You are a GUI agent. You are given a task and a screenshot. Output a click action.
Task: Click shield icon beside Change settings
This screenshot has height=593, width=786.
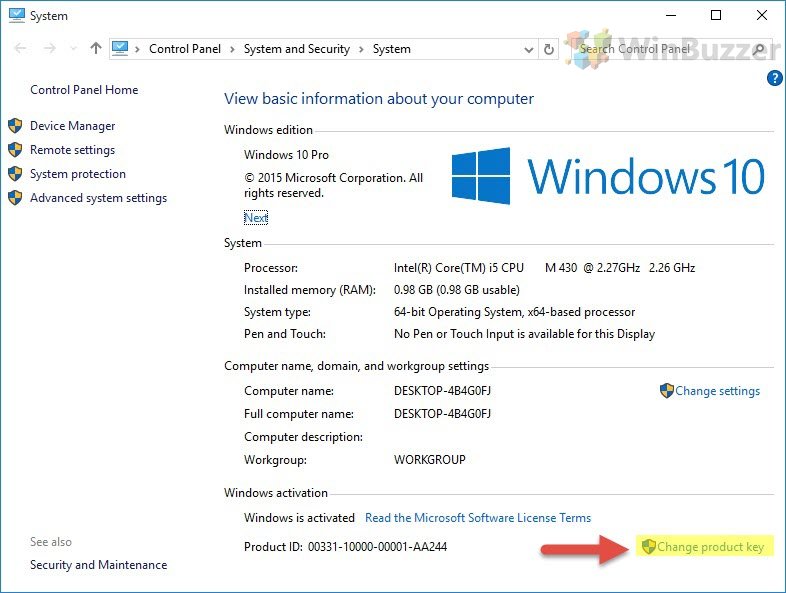(667, 390)
